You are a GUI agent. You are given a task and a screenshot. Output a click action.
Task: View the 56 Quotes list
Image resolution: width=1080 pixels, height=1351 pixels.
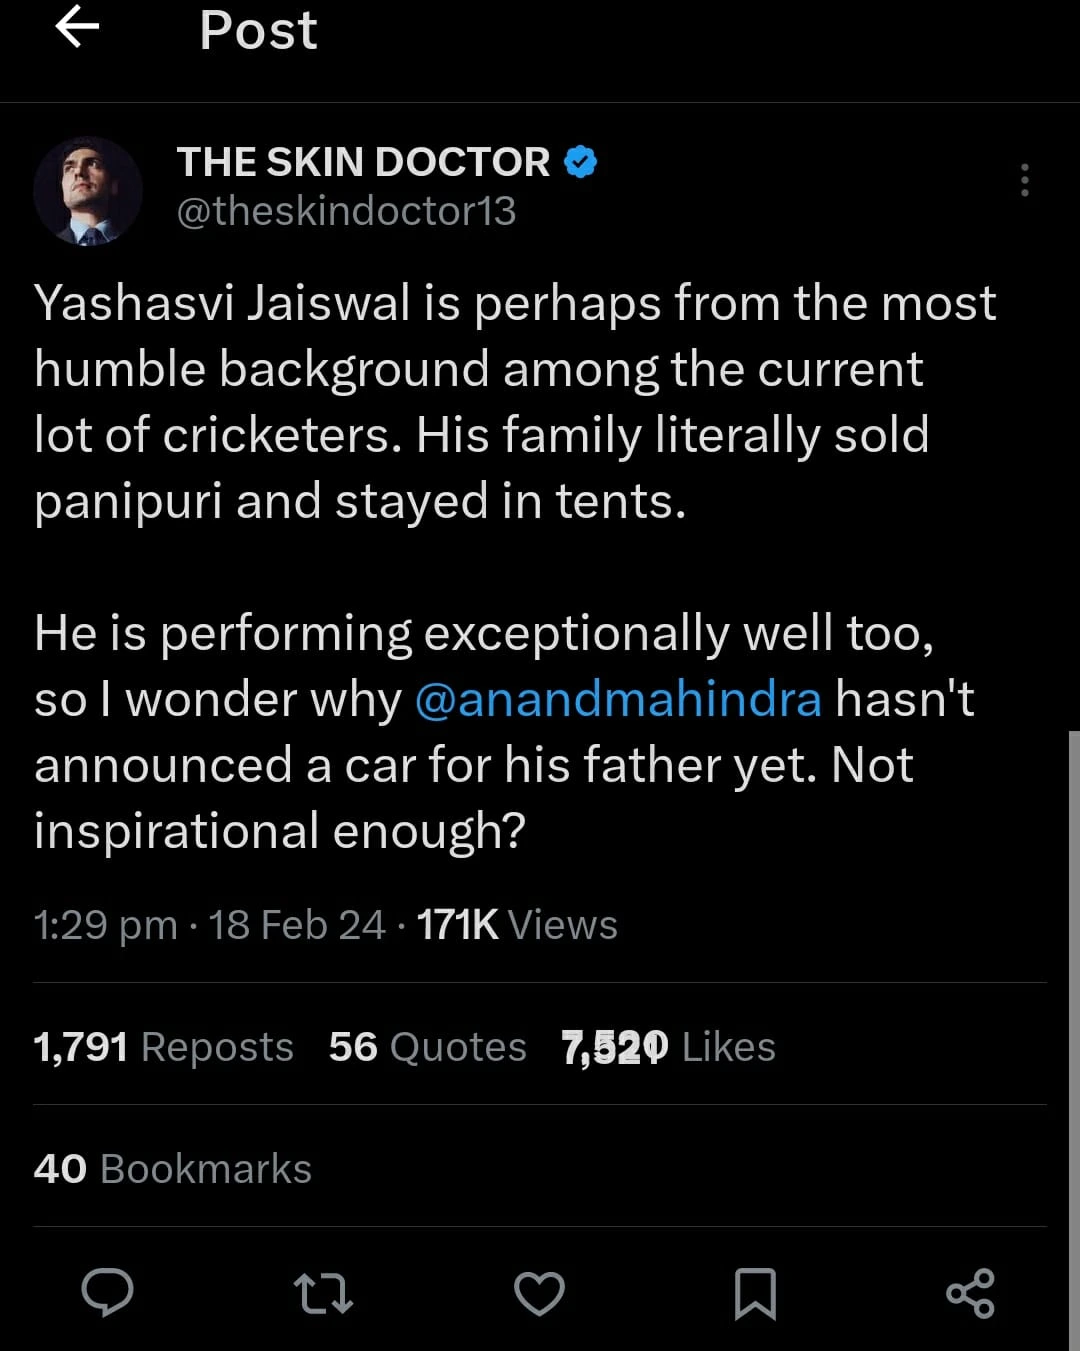coord(427,1047)
